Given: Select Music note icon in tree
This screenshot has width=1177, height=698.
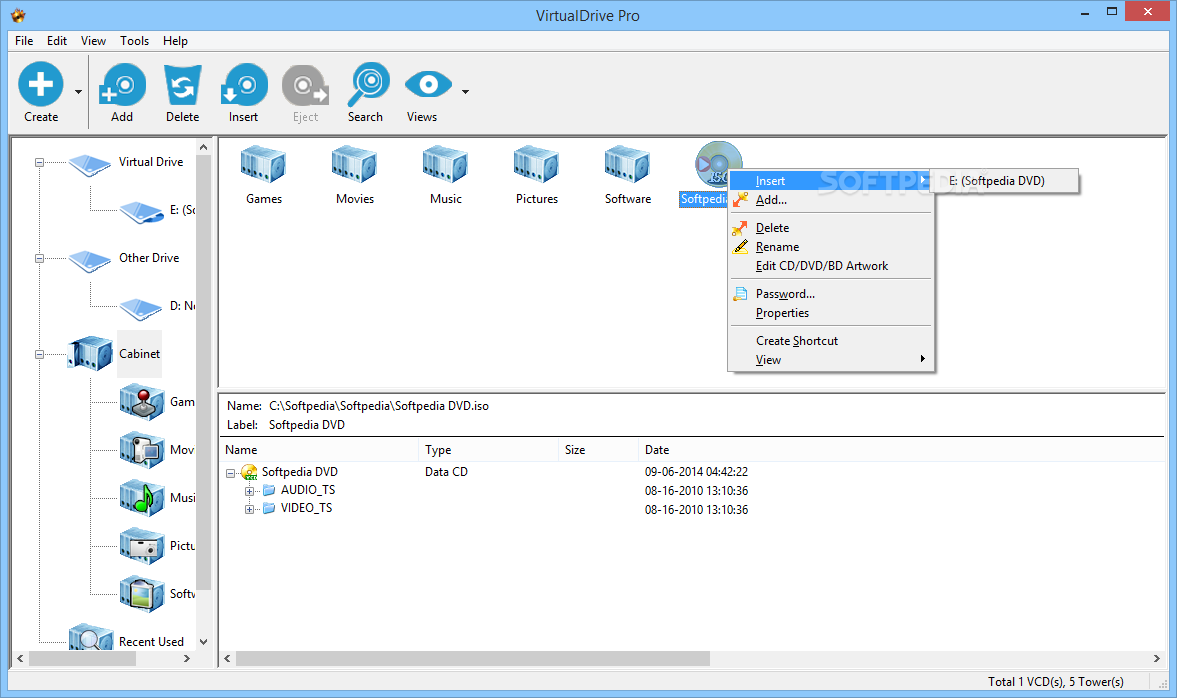Looking at the screenshot, I should tap(141, 498).
